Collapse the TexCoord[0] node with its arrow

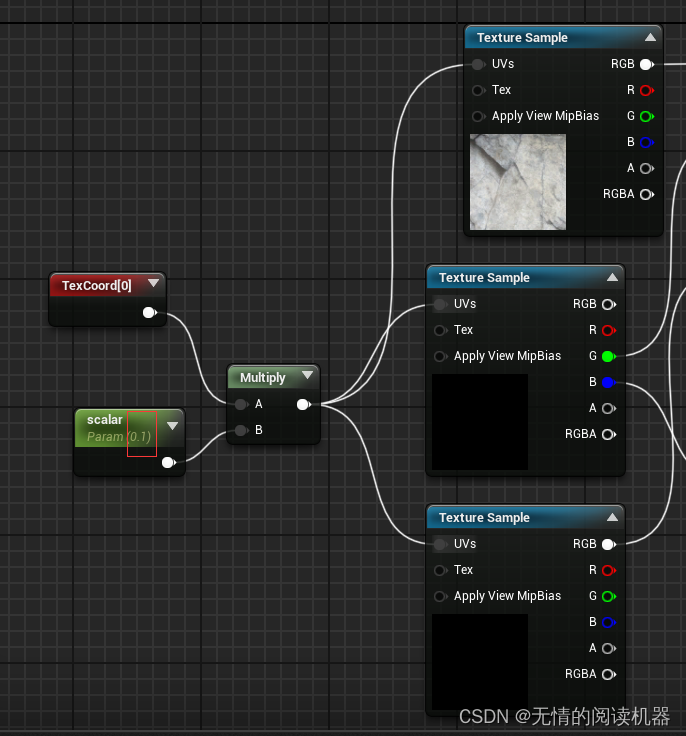[x=153, y=284]
